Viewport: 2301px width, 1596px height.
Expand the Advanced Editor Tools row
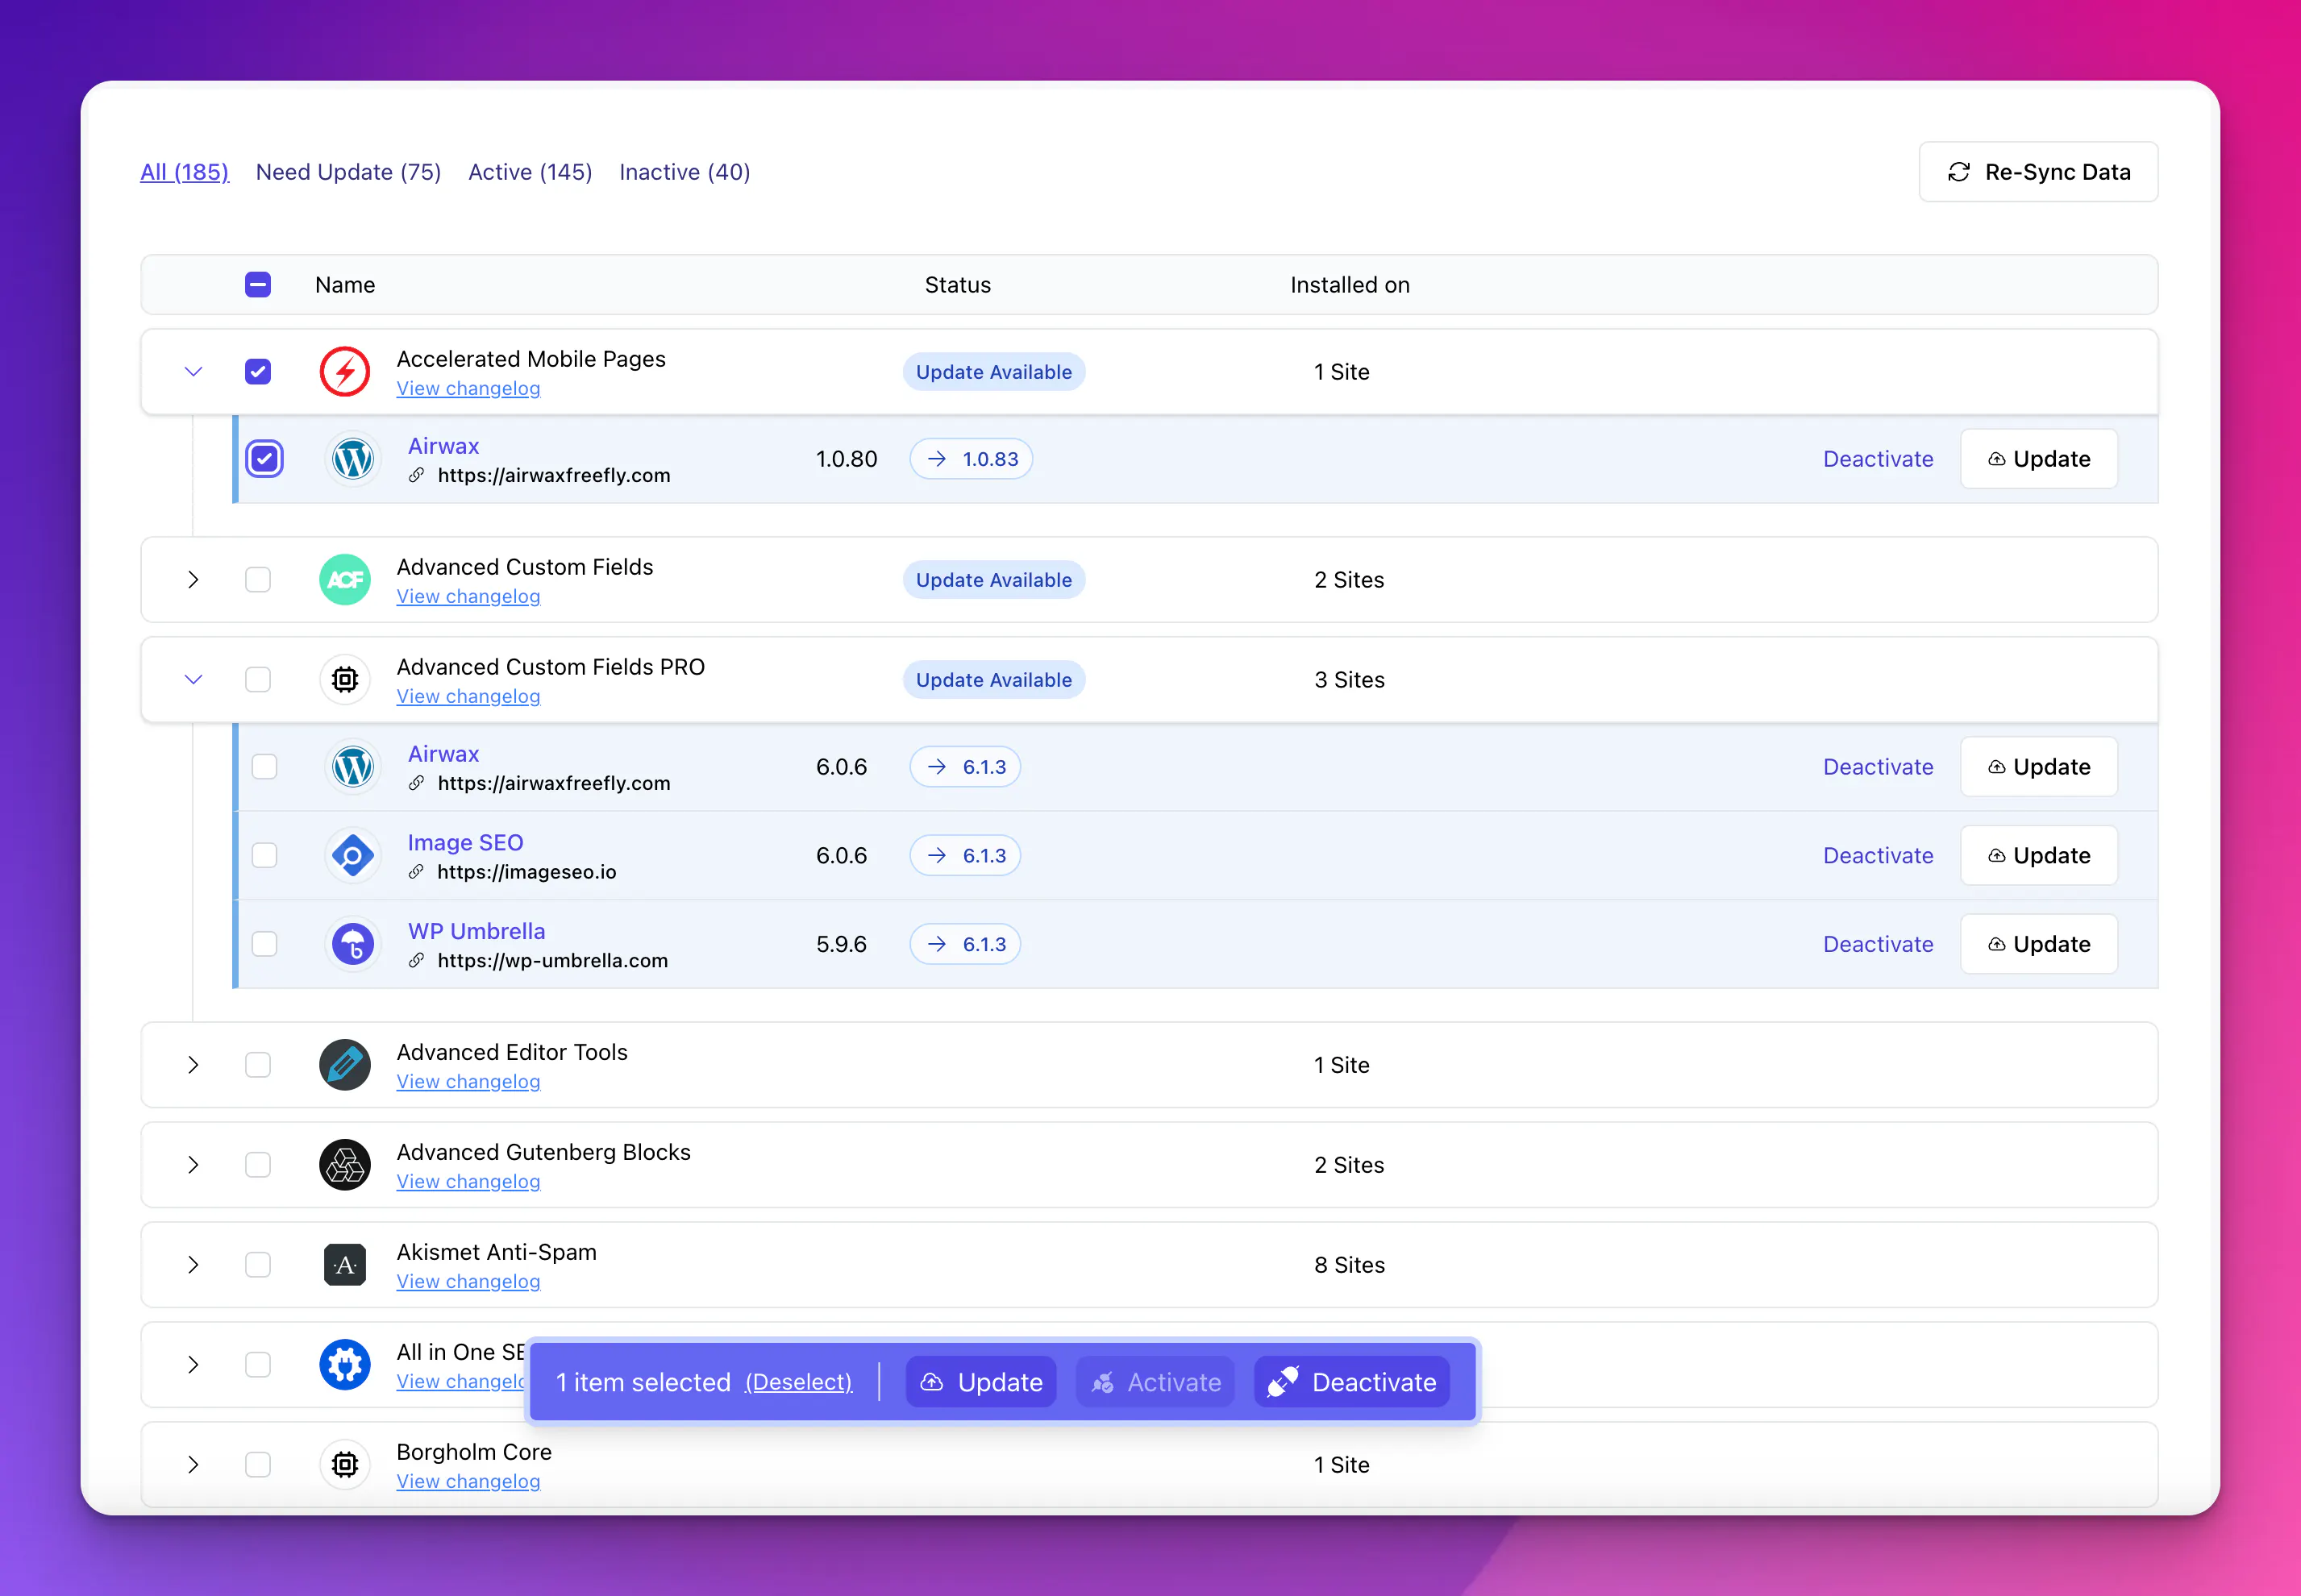193,1065
